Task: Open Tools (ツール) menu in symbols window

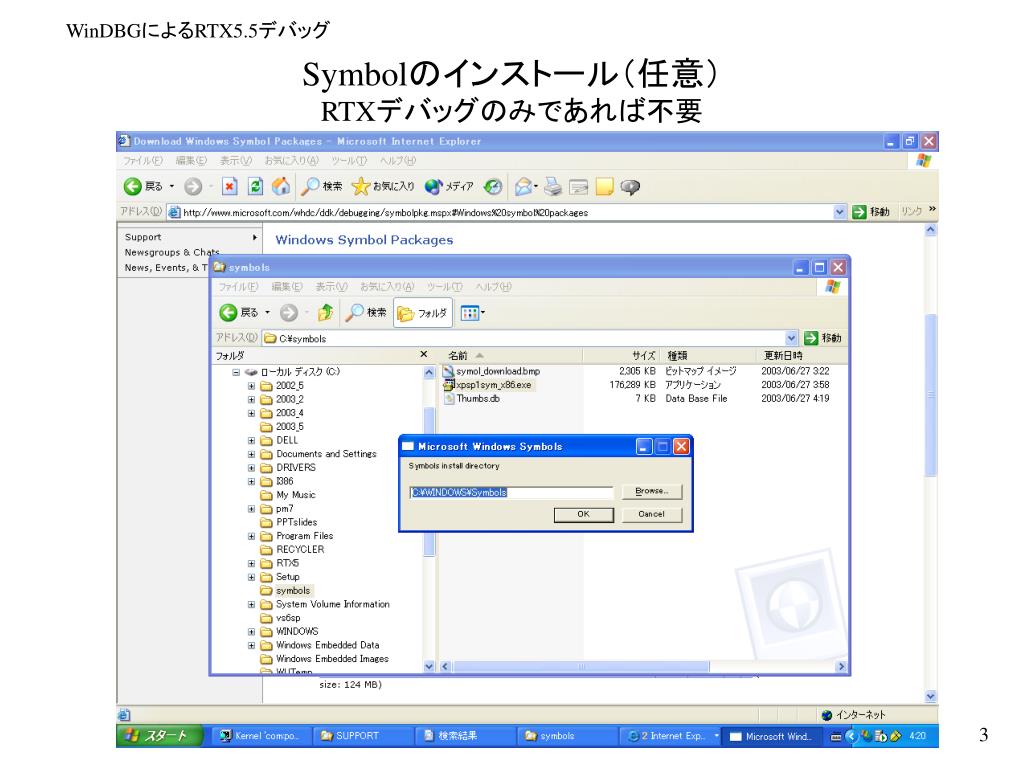Action: pyautogui.click(x=444, y=287)
